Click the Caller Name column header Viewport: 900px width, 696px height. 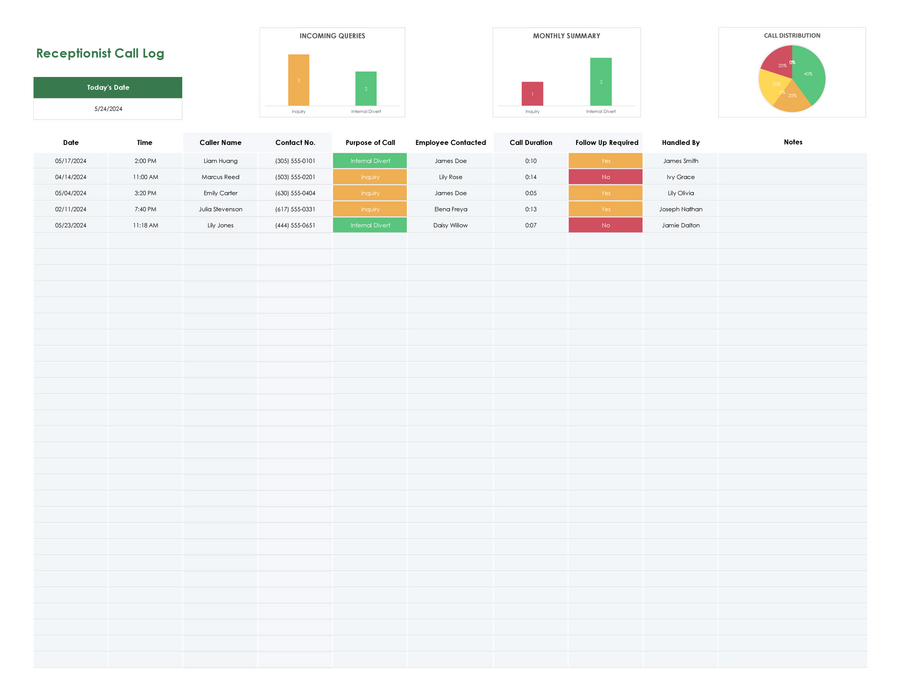[x=221, y=142]
